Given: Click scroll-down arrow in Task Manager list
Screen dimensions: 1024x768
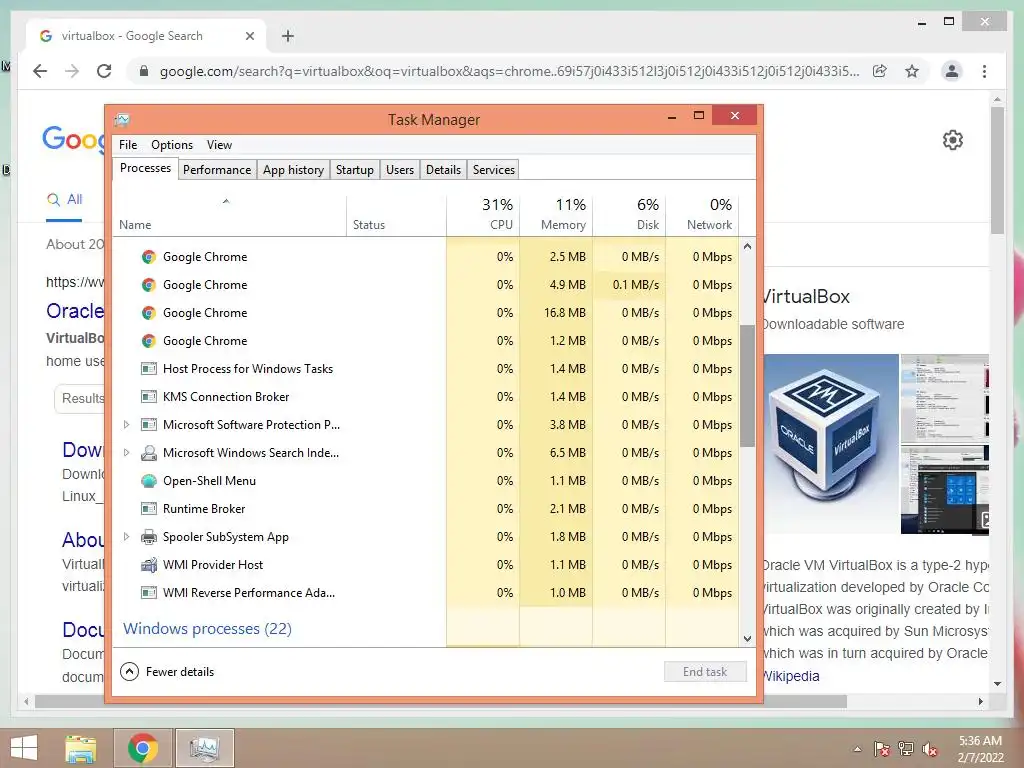Looking at the screenshot, I should pyautogui.click(x=747, y=639).
